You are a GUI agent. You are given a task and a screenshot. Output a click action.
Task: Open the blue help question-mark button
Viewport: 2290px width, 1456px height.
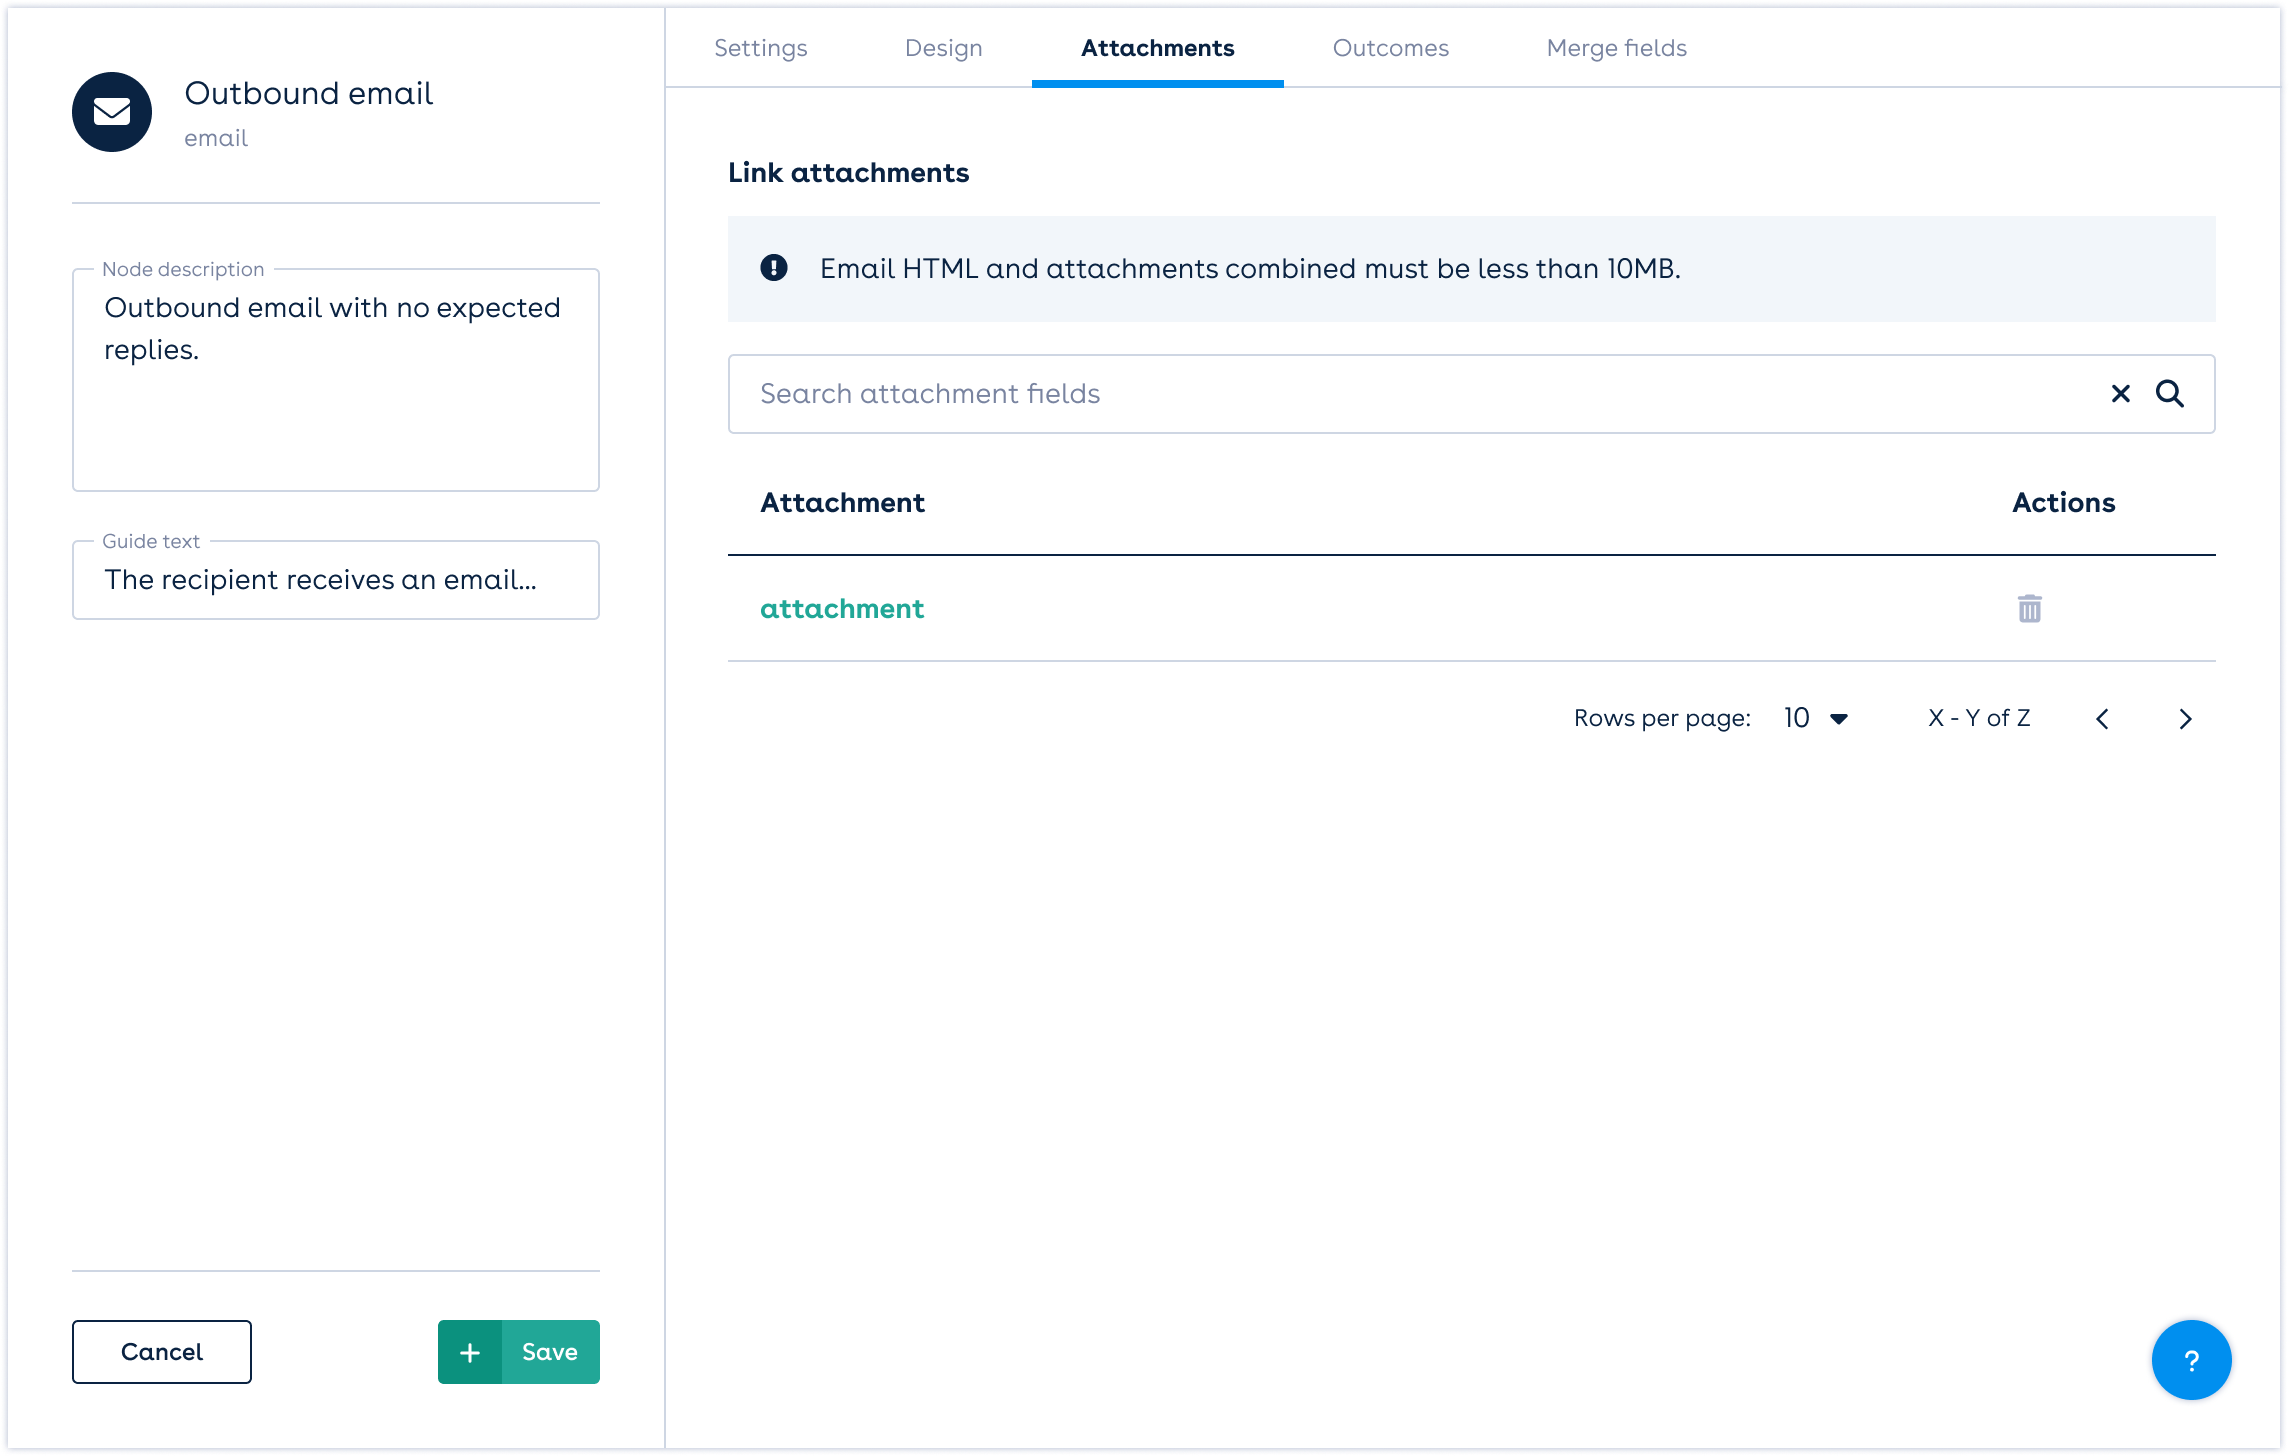click(x=2191, y=1360)
